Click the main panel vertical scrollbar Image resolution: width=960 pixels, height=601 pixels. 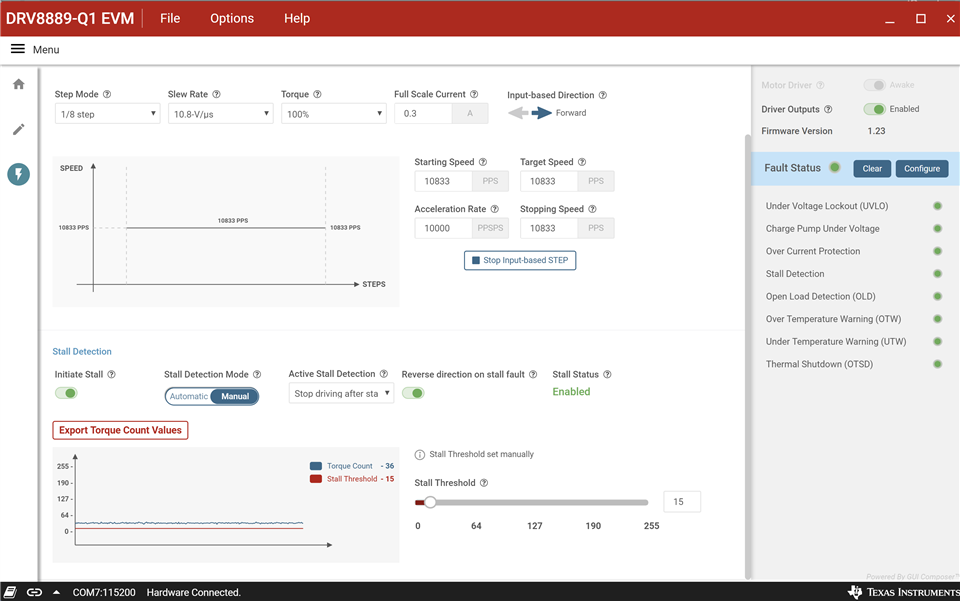[748, 356]
